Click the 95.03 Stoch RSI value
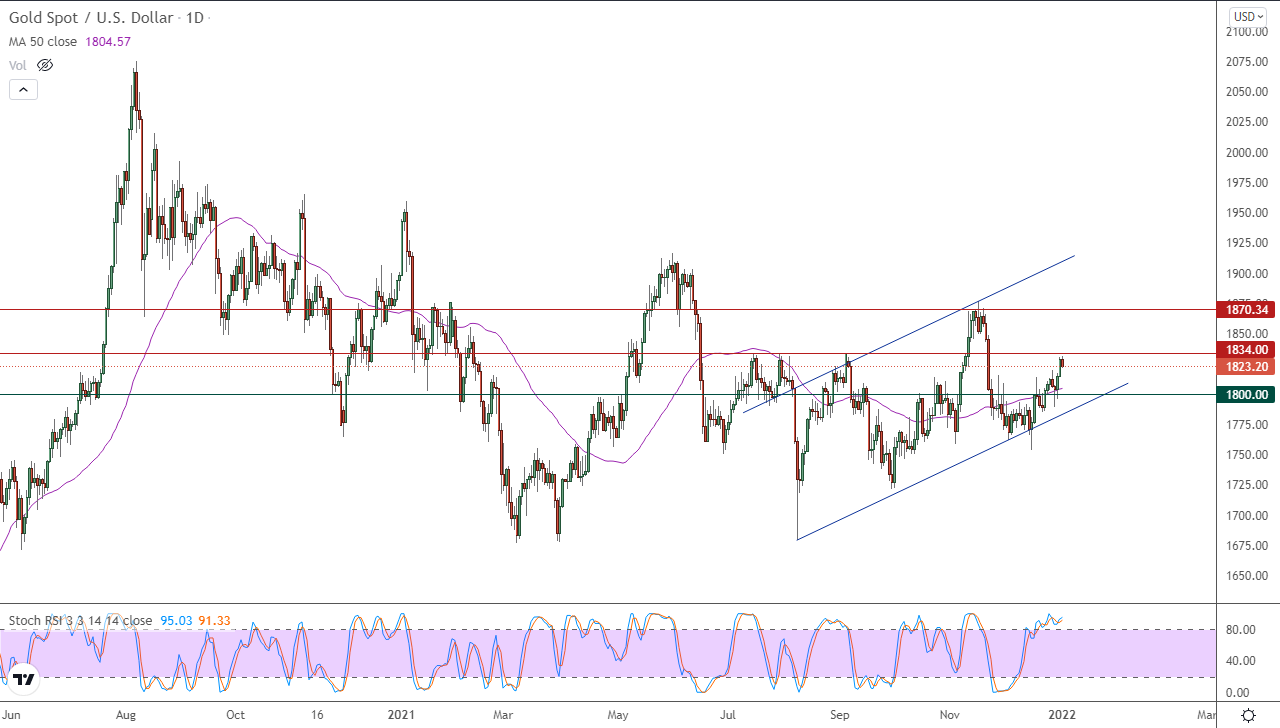Viewport: 1280px width, 728px height. [x=177, y=621]
